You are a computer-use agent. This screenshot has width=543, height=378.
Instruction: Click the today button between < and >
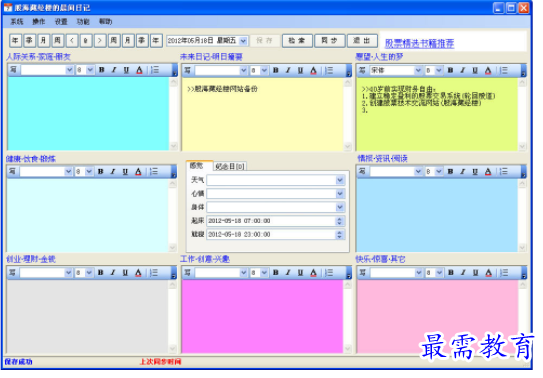[86, 41]
